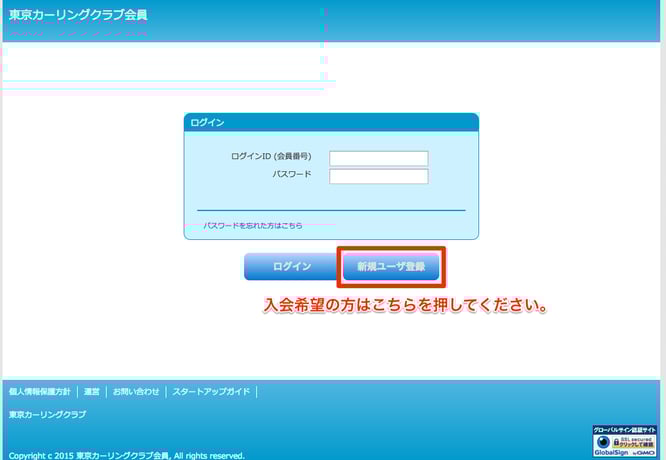Click the ログイン panel heading text
The image size is (666, 460).
(x=207, y=122)
